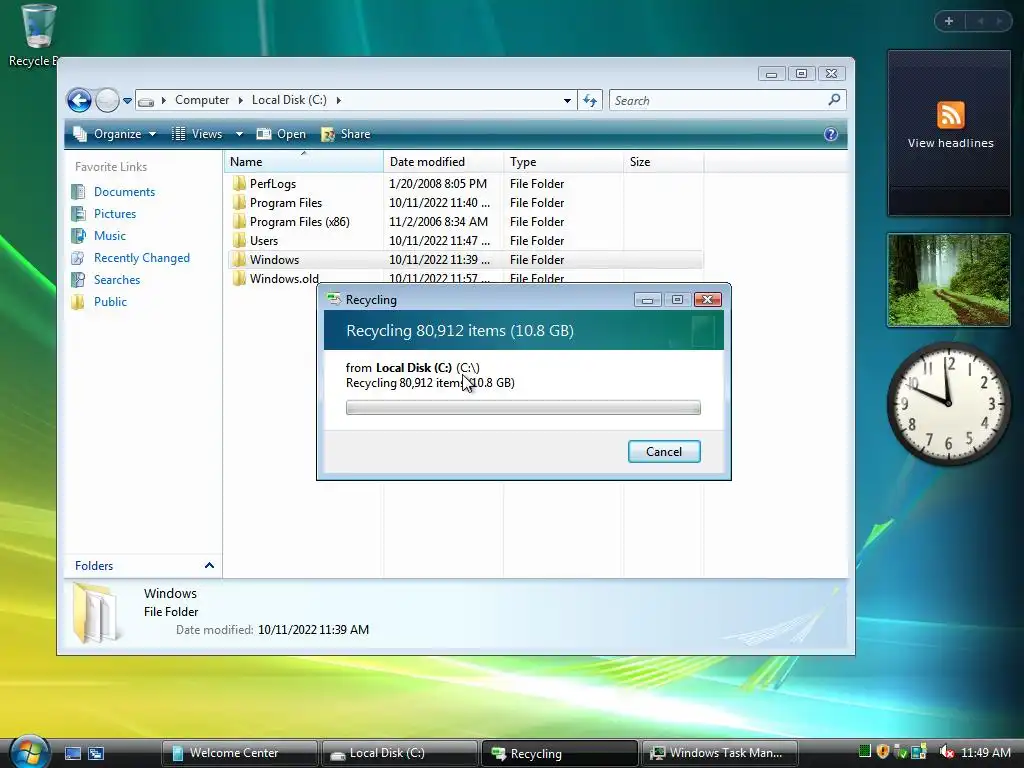Expand the arrow after Local Disk (C:)
This screenshot has height=768, width=1024.
tap(338, 101)
